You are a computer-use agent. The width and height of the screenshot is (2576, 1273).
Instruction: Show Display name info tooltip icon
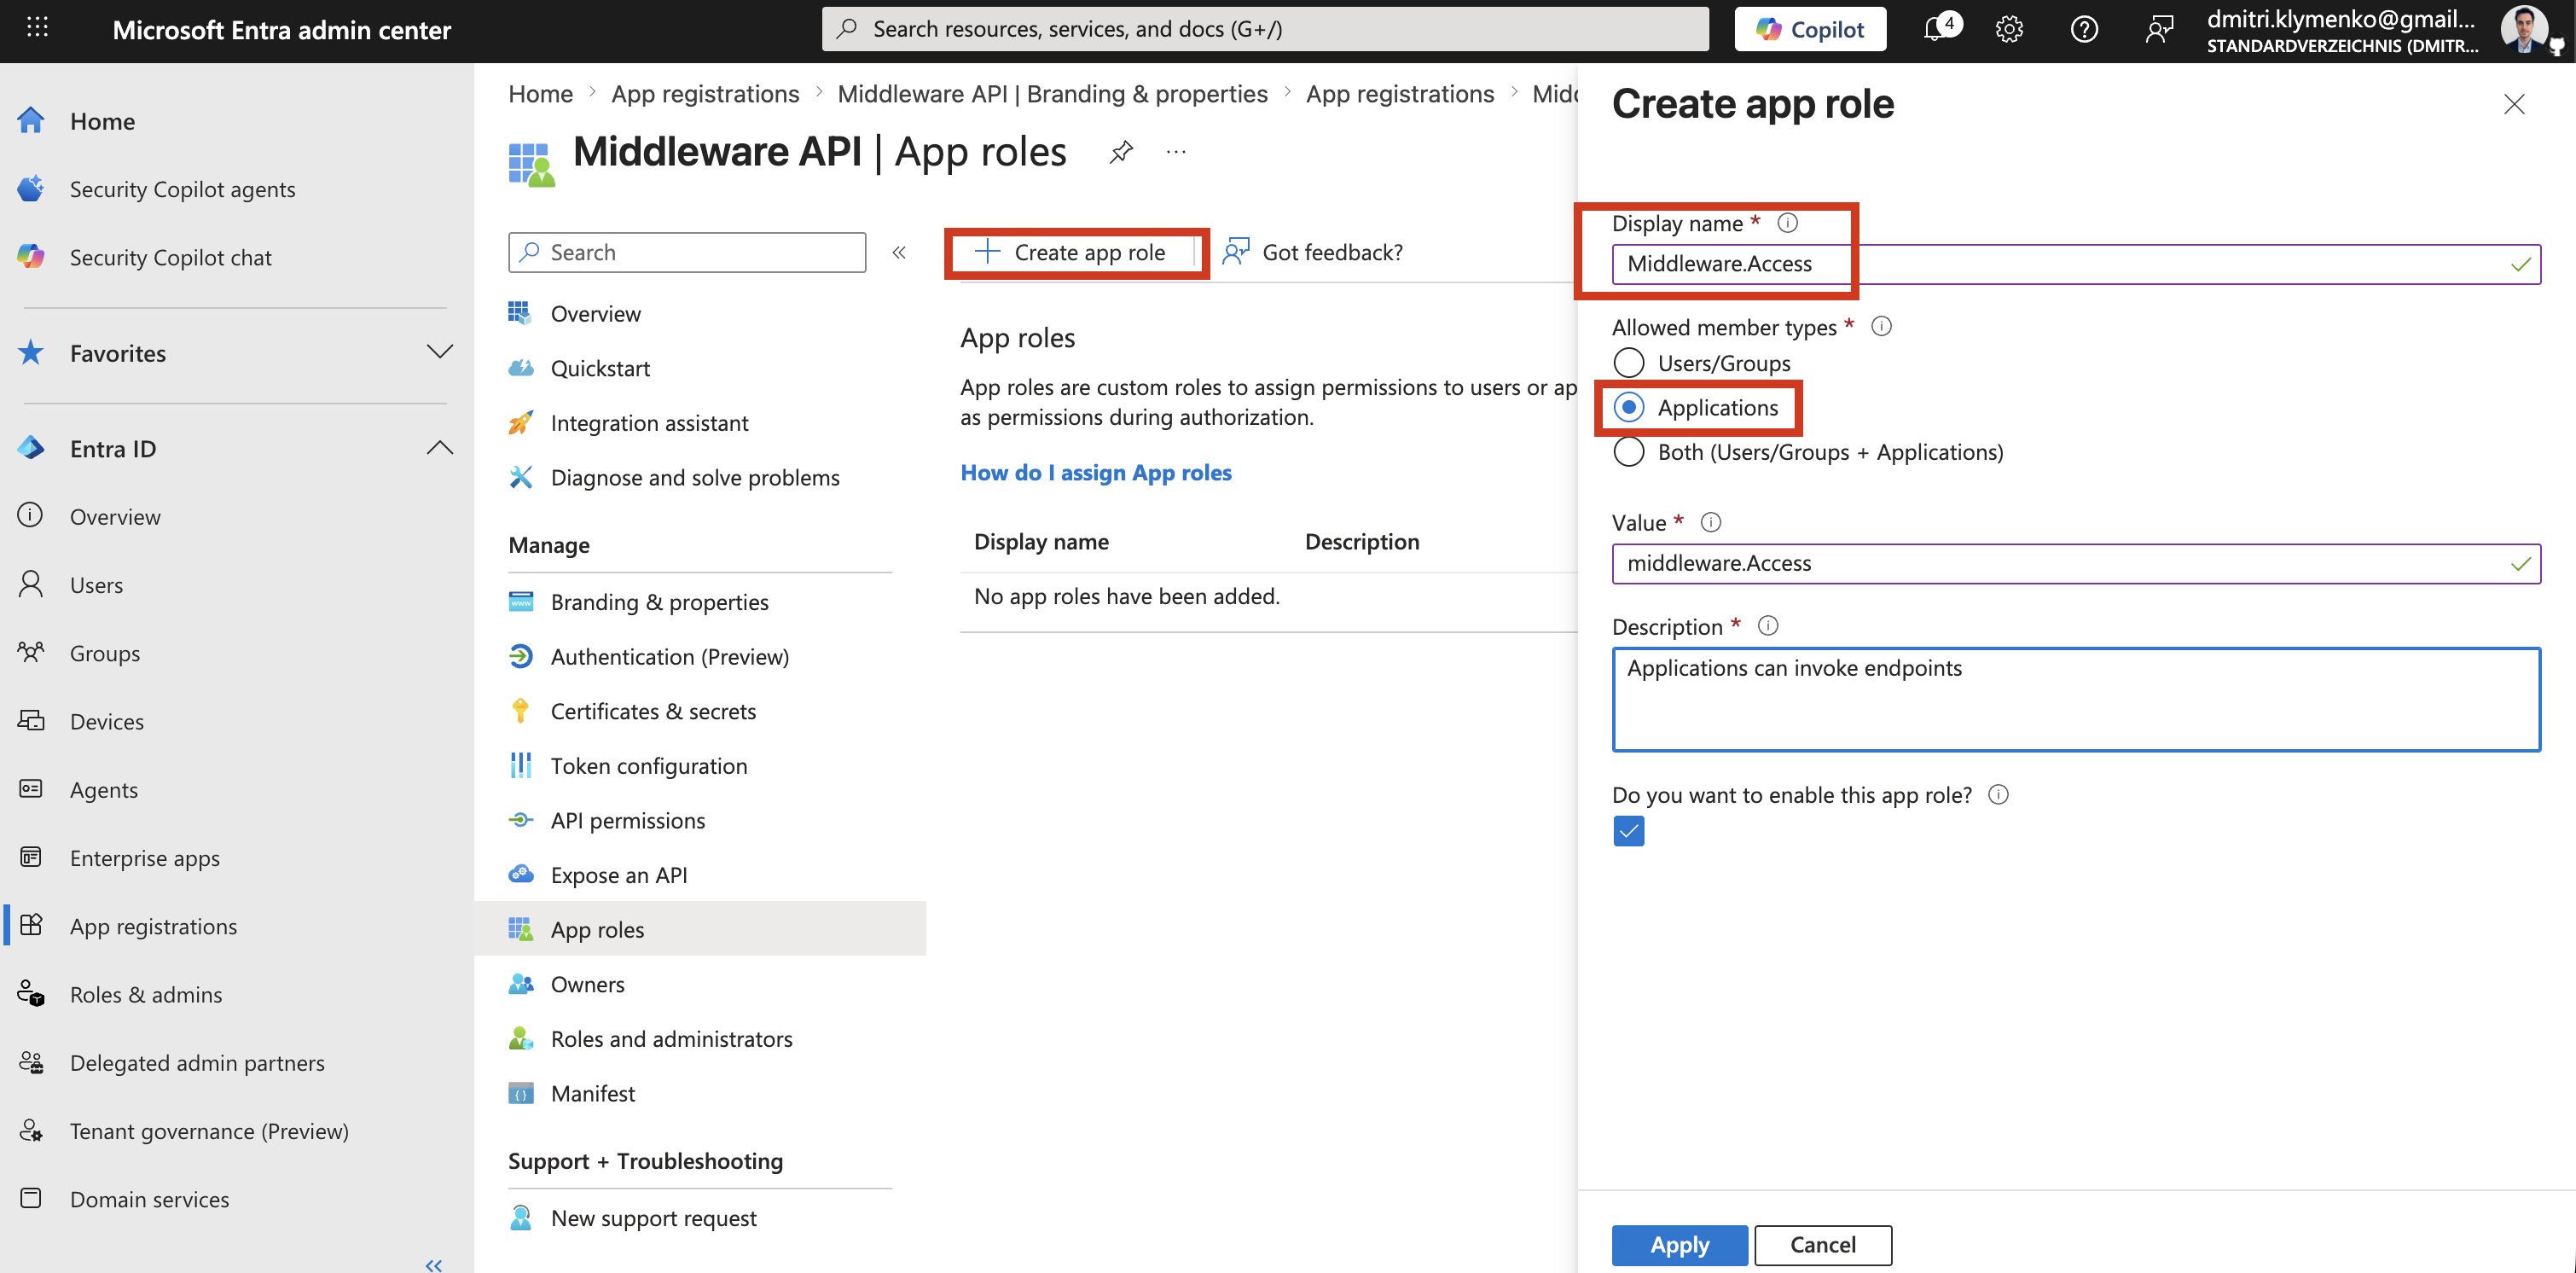(1787, 223)
